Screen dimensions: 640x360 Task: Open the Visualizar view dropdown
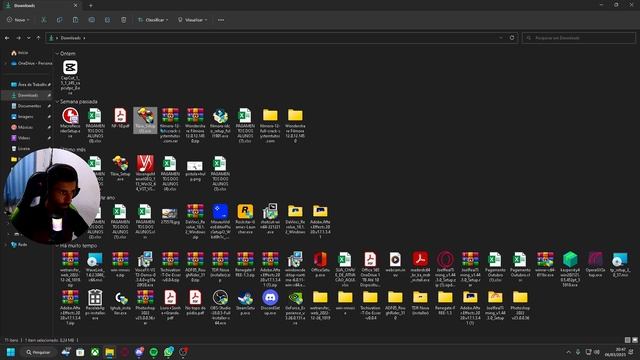193,20
